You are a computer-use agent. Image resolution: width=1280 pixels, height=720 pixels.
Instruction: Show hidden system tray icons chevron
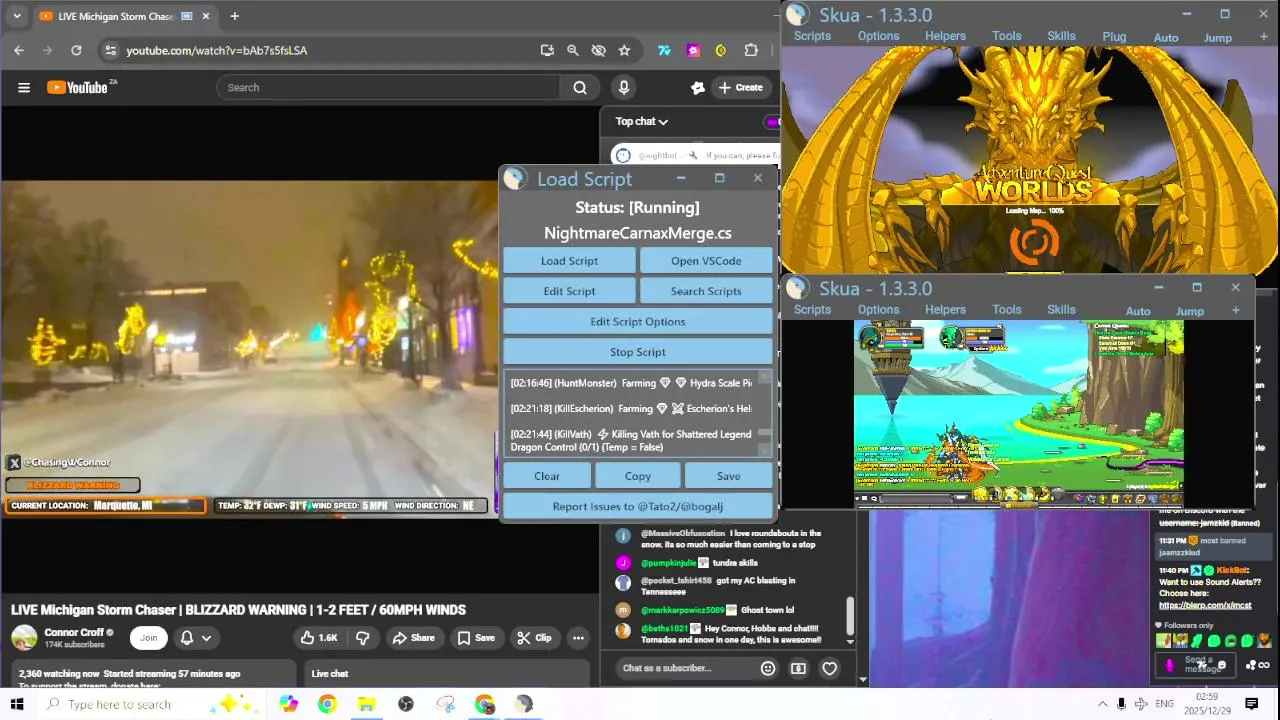1103,704
